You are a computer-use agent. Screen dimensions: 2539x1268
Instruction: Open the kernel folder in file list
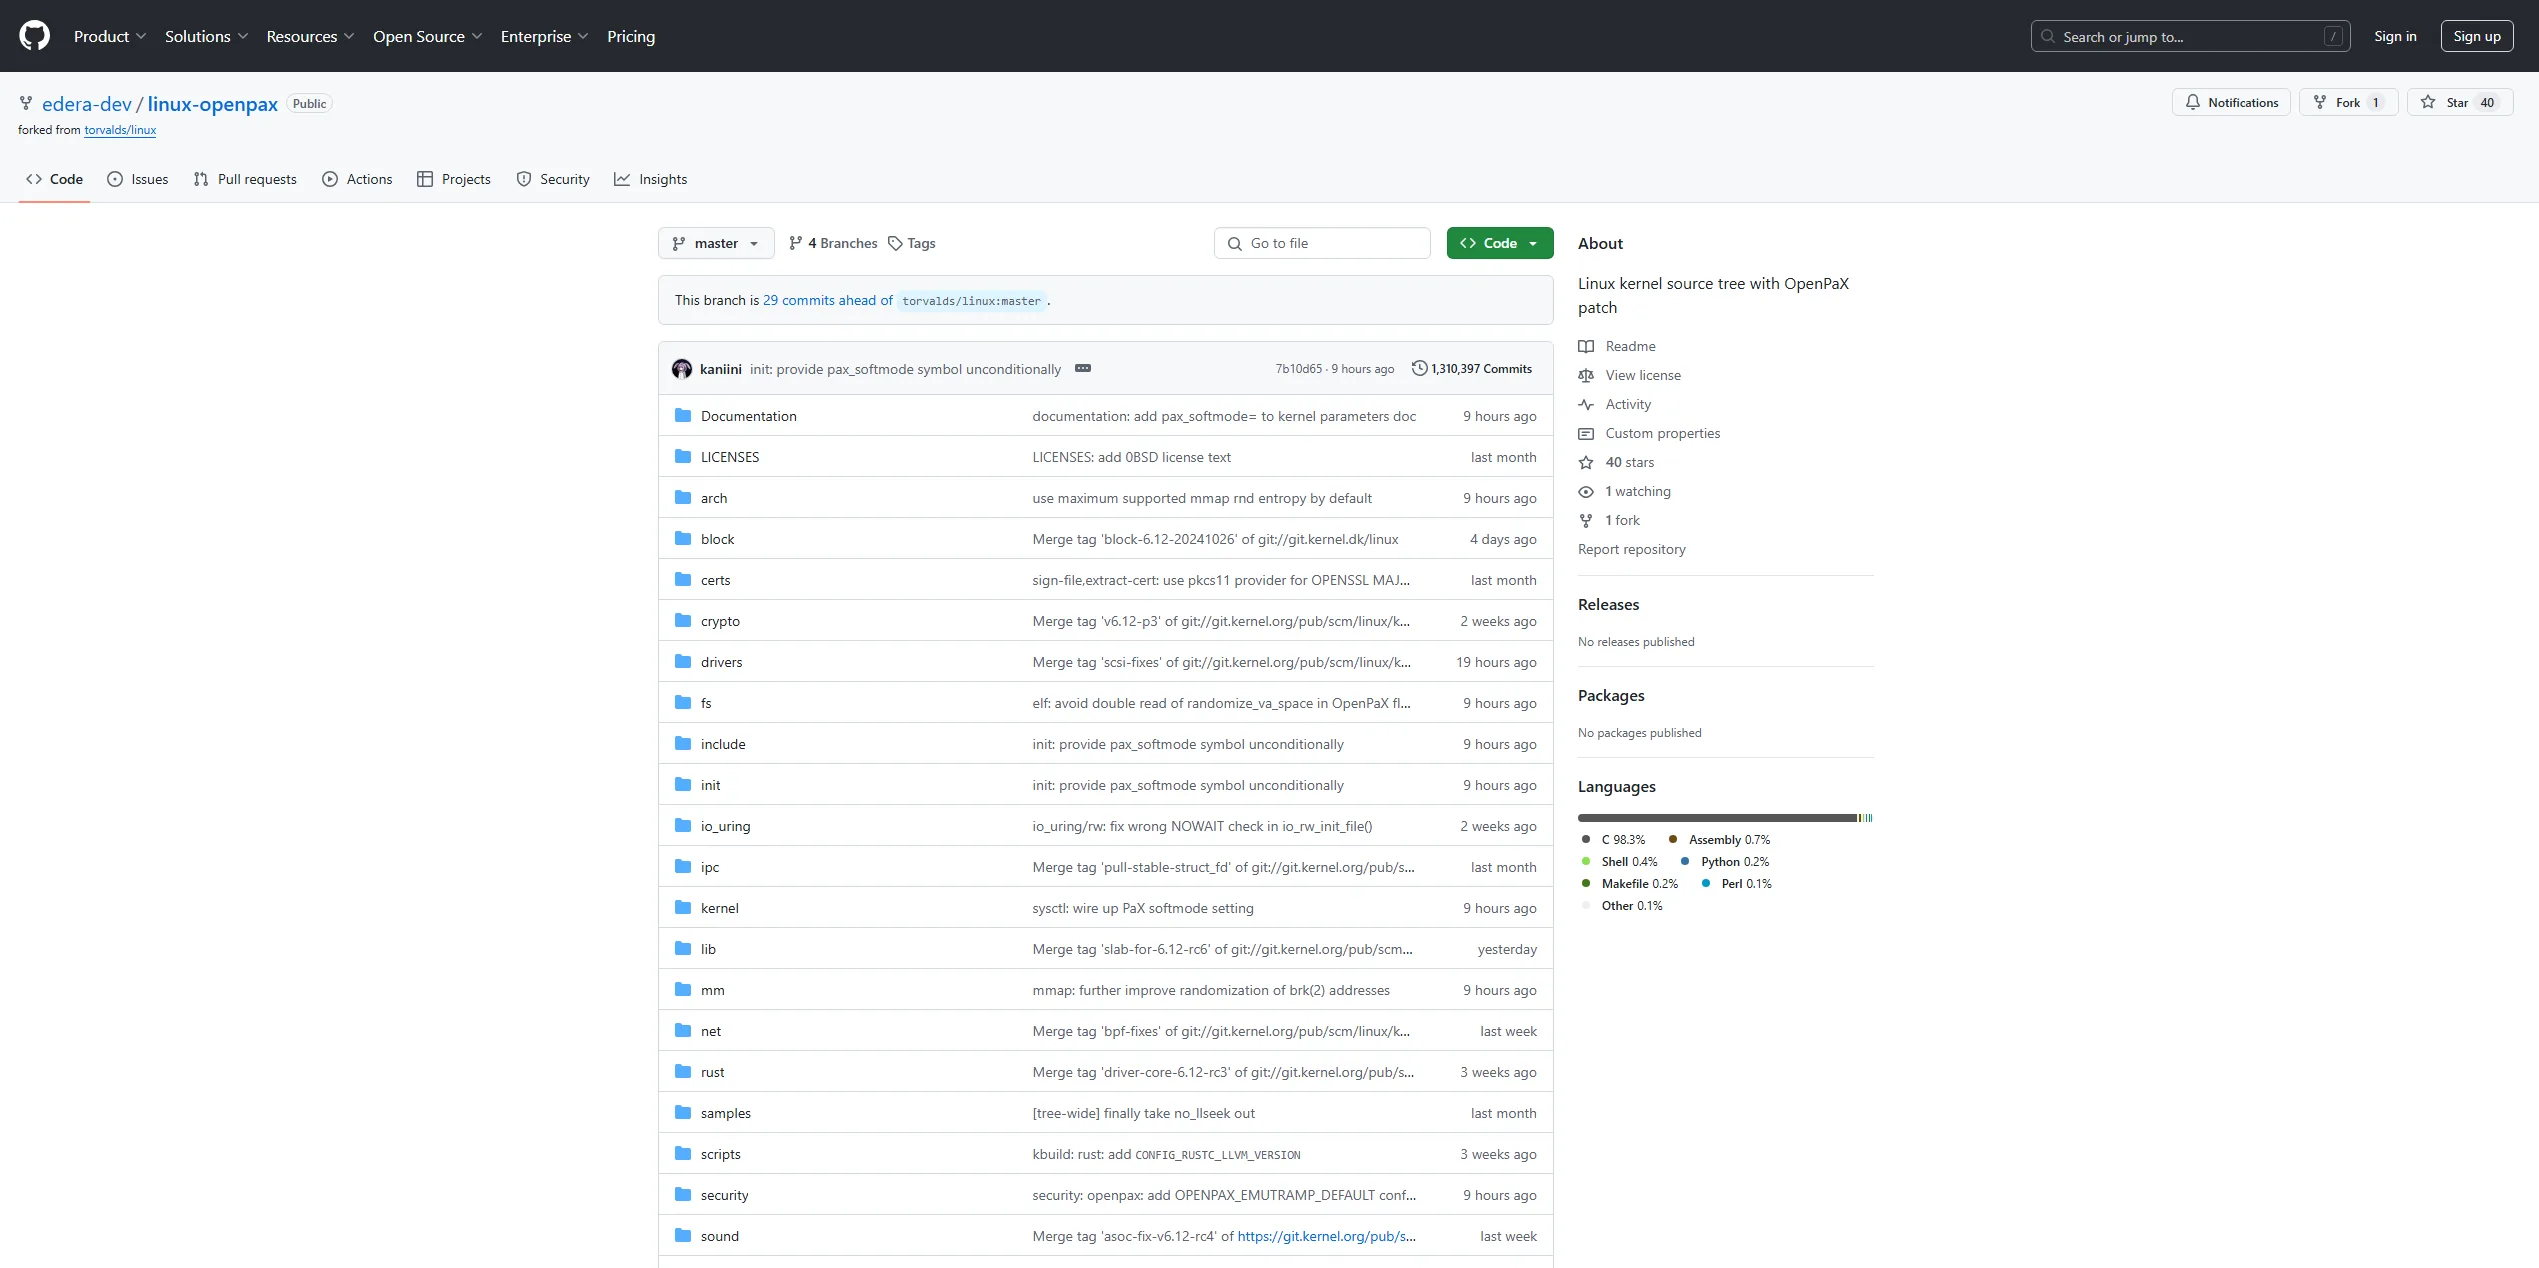[x=720, y=907]
